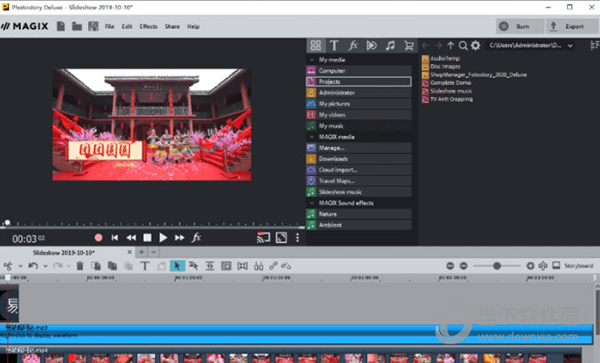
Task: Go forward in the media browser
Action: [438, 46]
